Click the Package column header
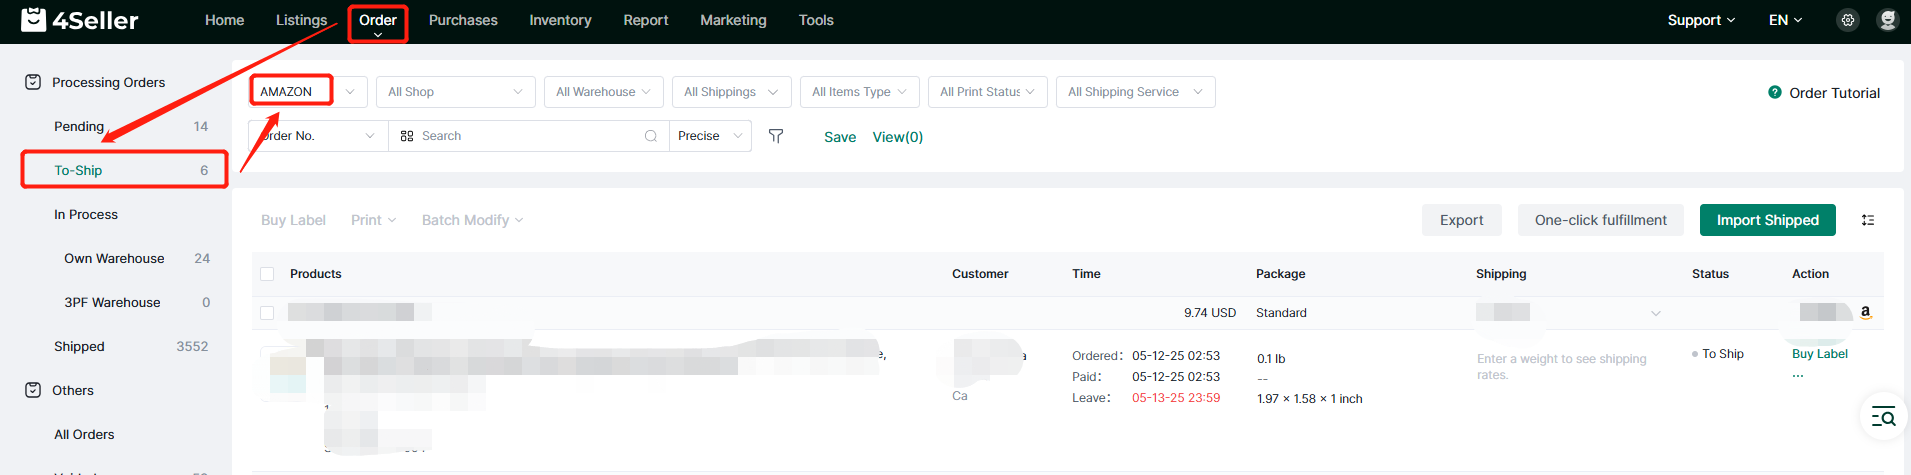The height and width of the screenshot is (475, 1911). click(x=1280, y=274)
